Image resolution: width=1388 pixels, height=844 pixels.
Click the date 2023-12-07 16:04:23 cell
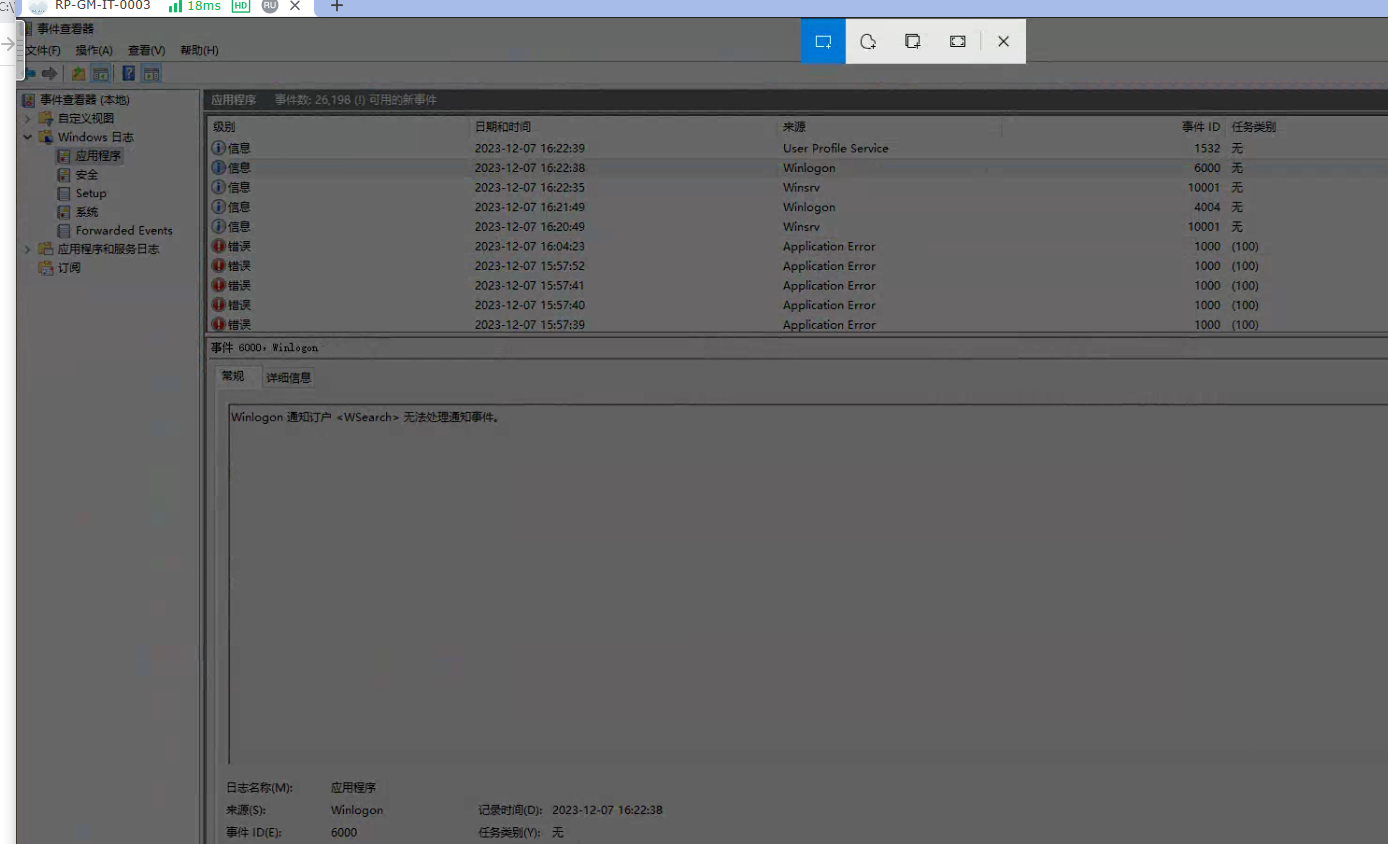530,246
